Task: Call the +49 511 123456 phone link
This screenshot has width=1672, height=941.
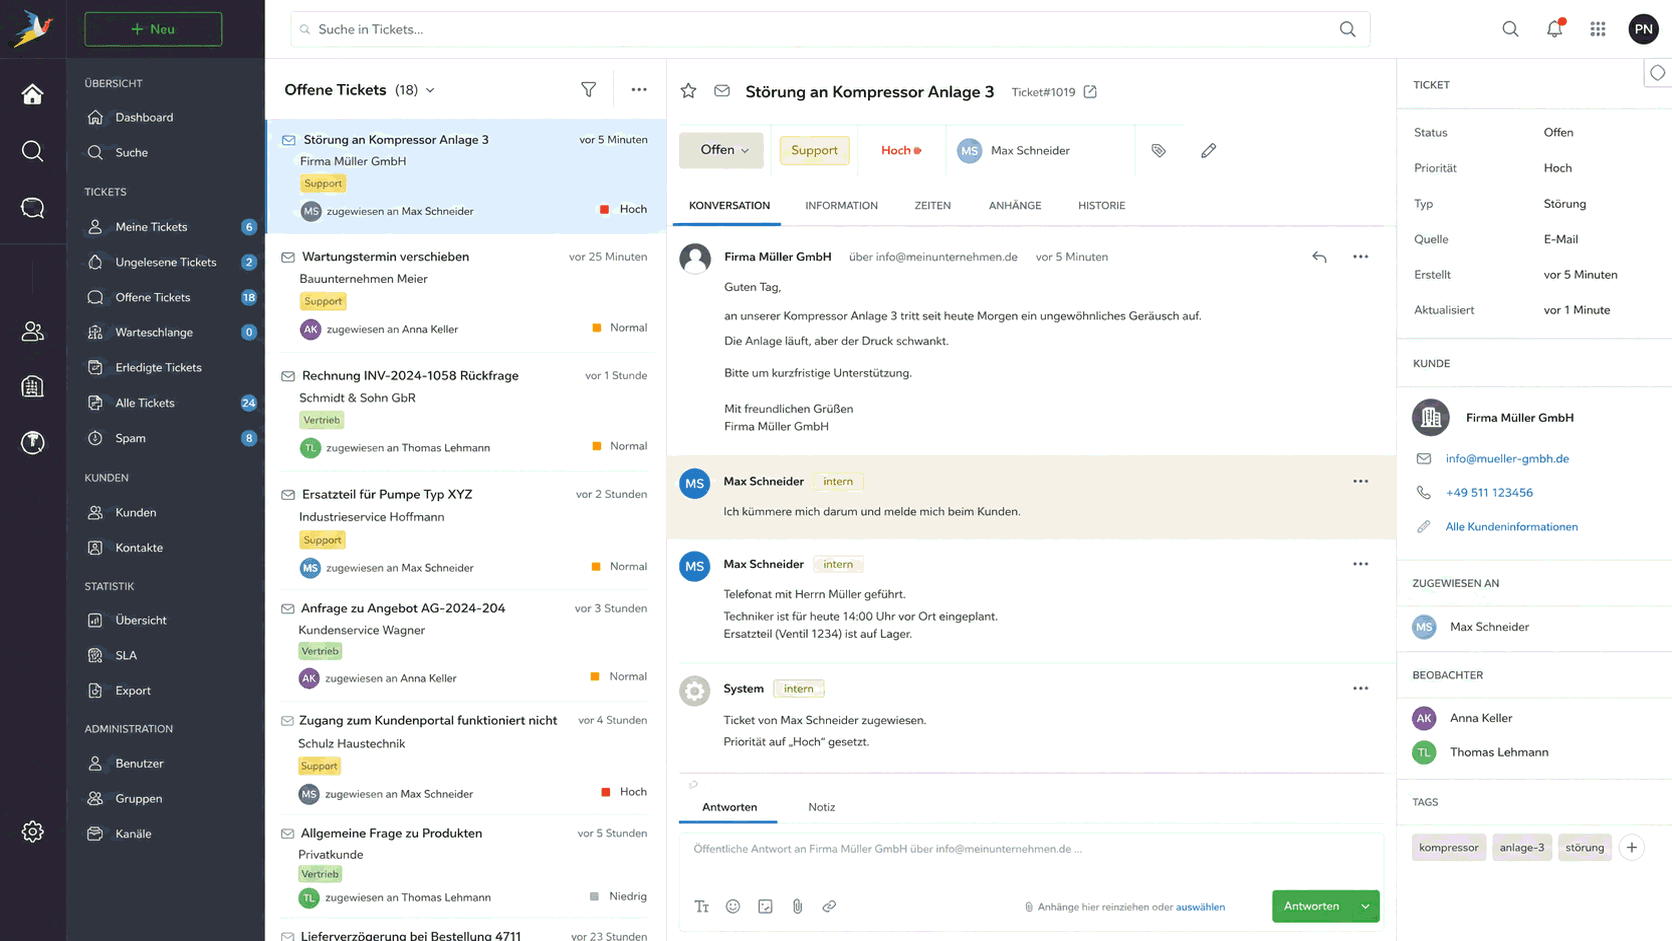Action: 1488,492
